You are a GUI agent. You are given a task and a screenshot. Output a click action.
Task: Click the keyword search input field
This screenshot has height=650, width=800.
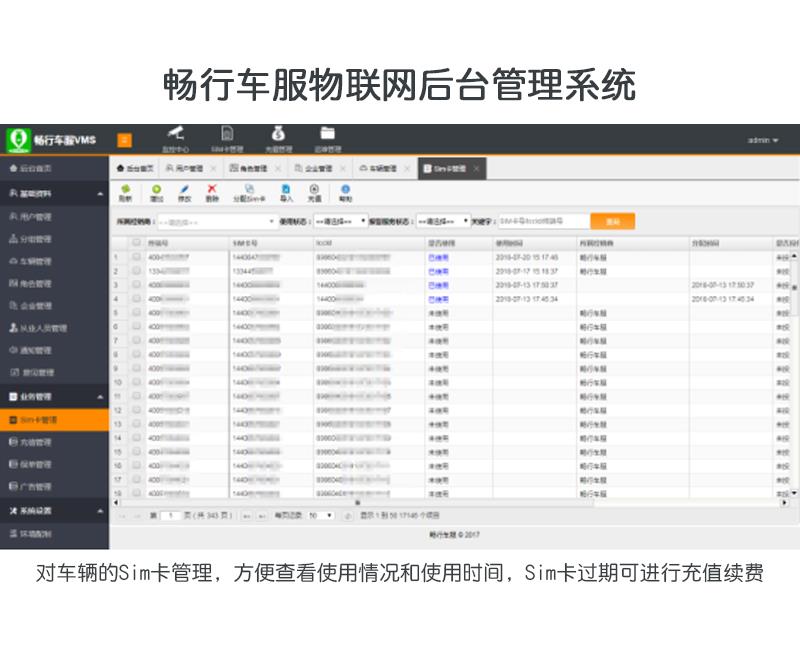[540, 222]
